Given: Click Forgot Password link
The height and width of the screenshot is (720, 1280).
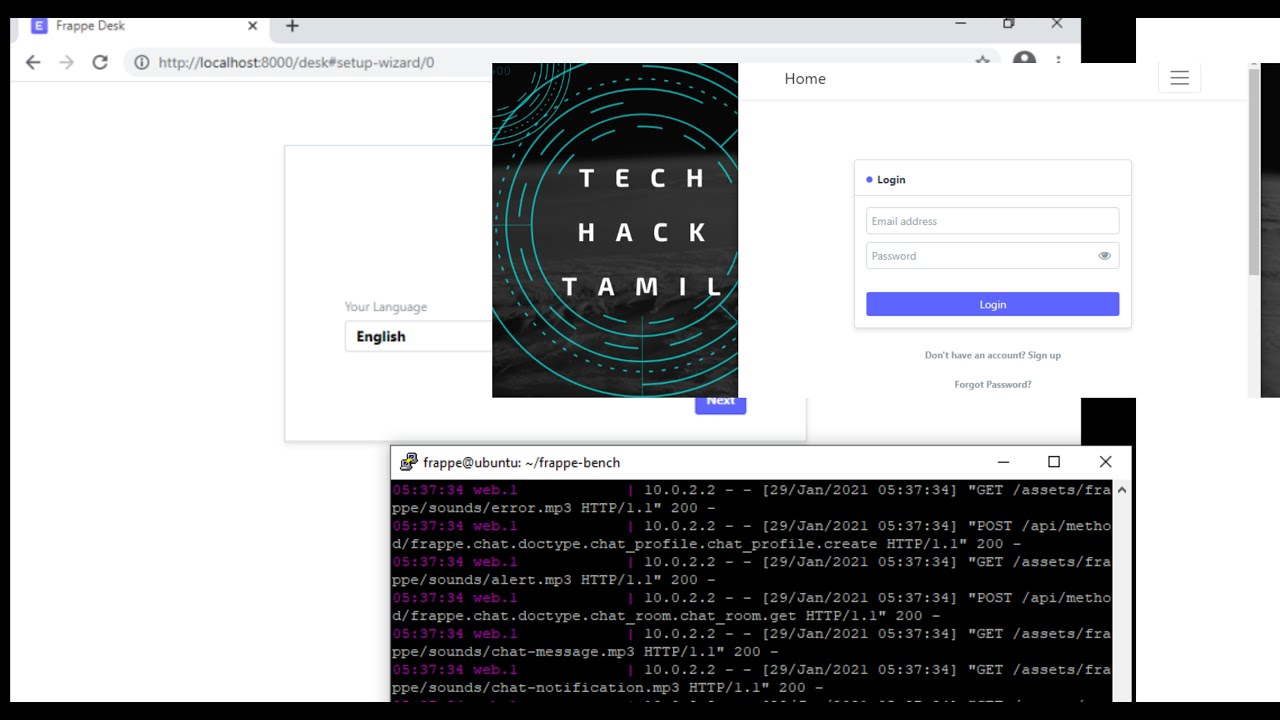Looking at the screenshot, I should point(992,384).
